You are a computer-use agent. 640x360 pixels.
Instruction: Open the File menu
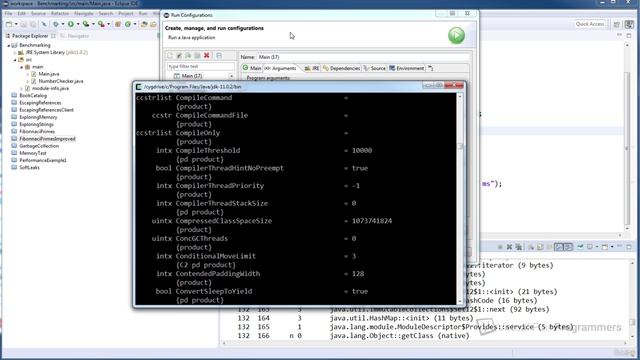pos(9,13)
